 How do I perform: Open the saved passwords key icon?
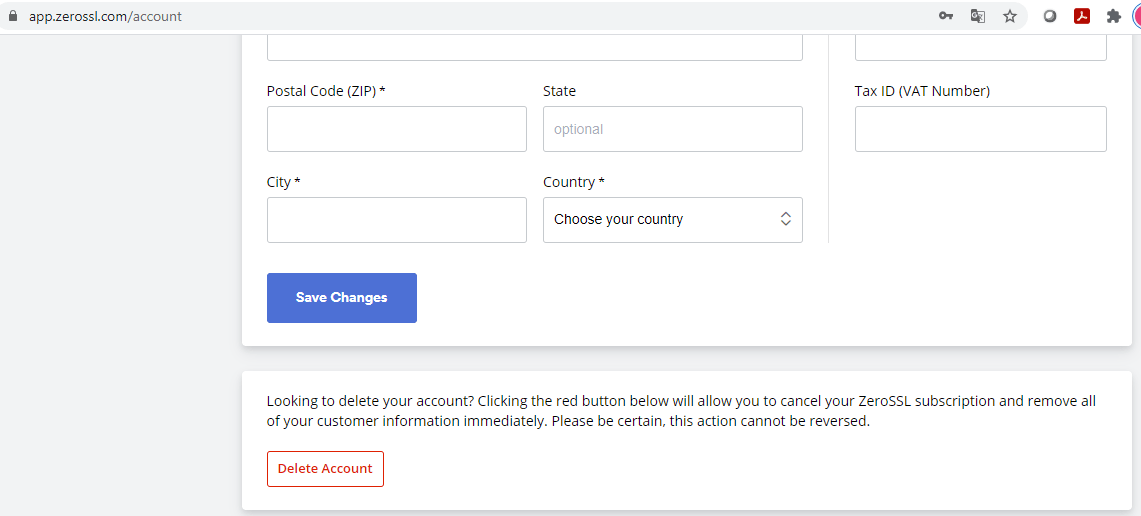tap(945, 16)
